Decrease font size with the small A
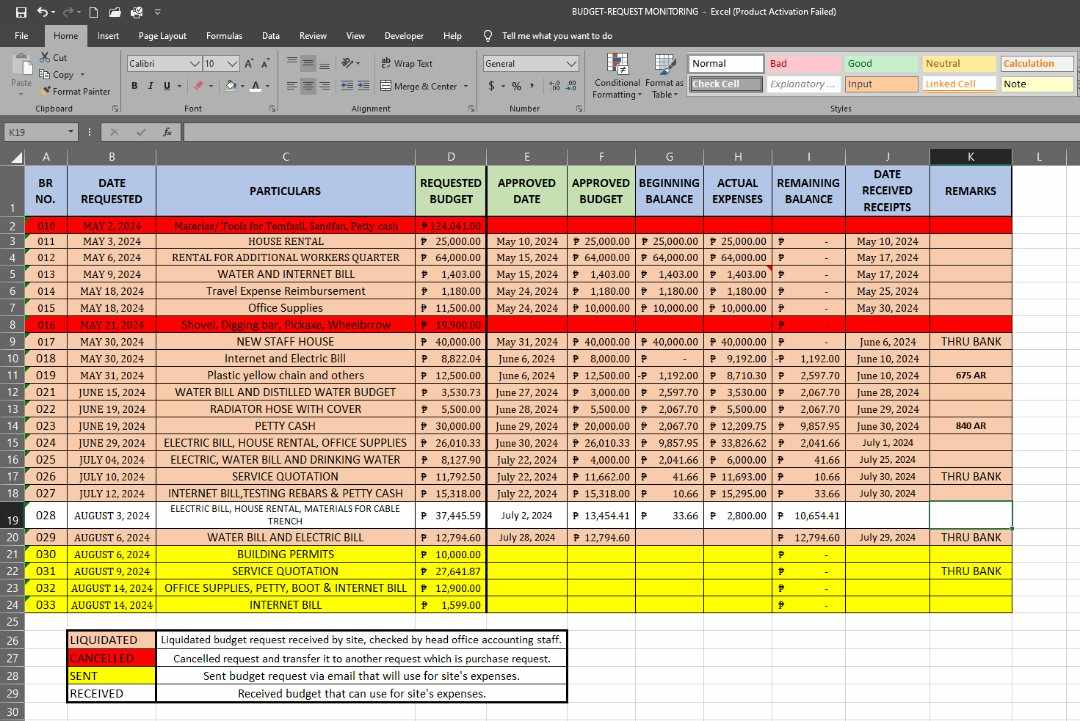This screenshot has height=721, width=1080. (x=264, y=63)
